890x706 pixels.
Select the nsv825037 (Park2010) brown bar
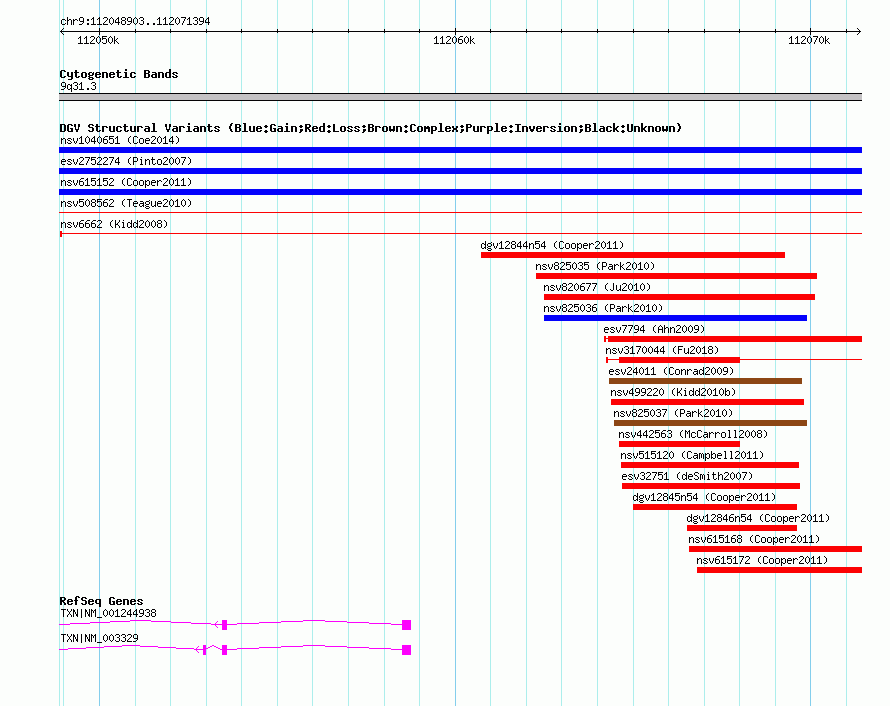(711, 423)
